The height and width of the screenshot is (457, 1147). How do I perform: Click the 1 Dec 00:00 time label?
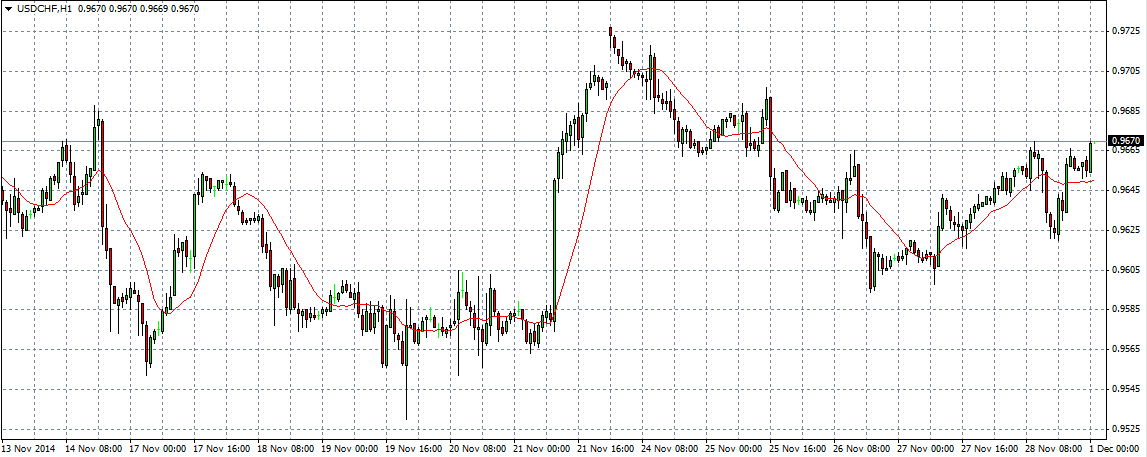[1118, 449]
